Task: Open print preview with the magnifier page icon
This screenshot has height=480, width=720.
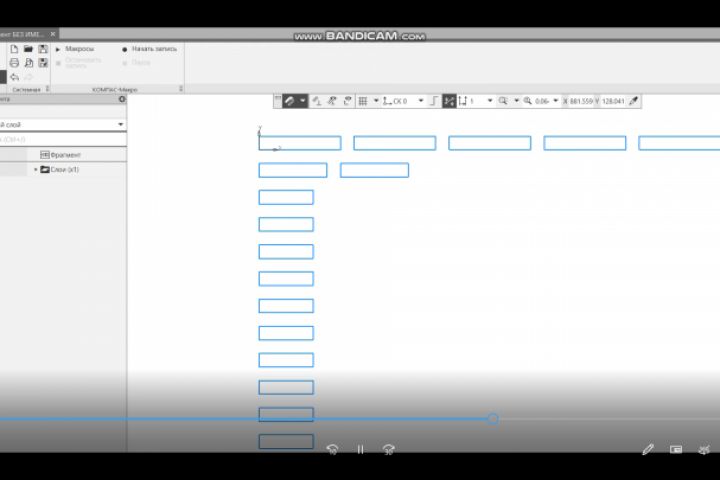Action: coord(28,63)
